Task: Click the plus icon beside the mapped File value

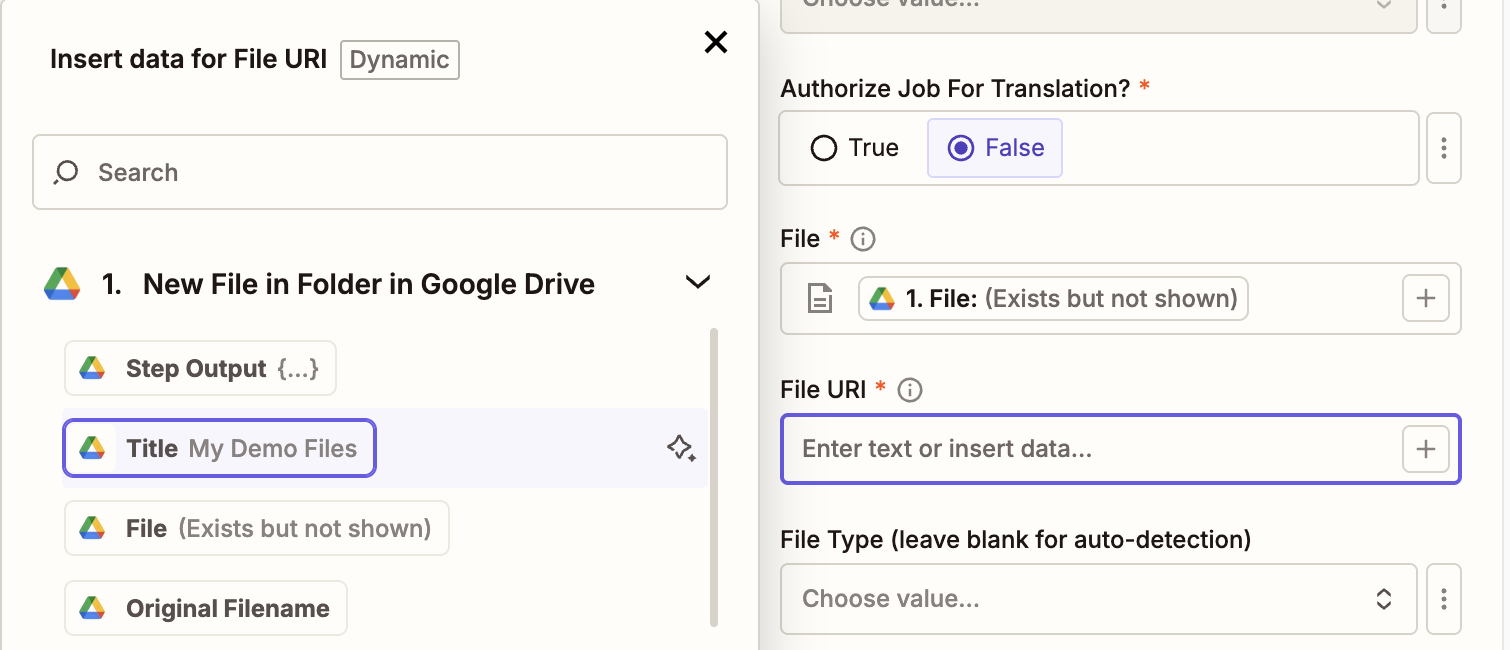Action: click(1425, 297)
